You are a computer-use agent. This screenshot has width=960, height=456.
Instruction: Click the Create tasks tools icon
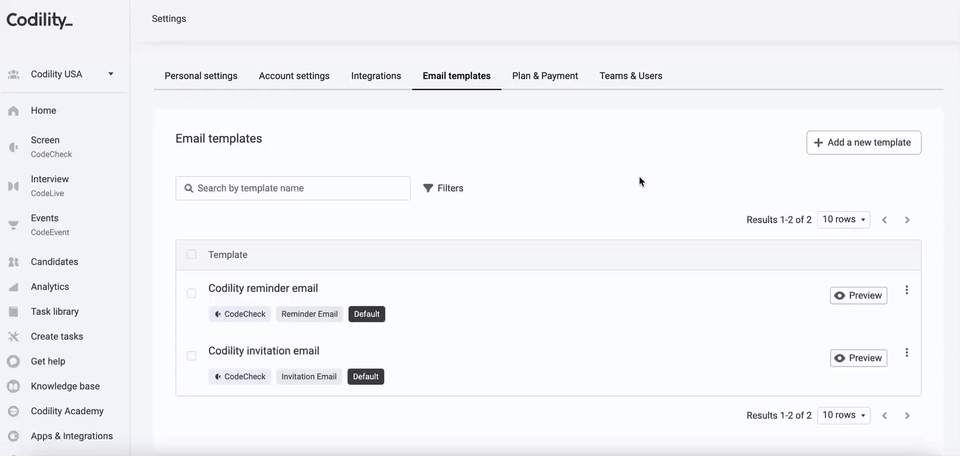click(13, 337)
